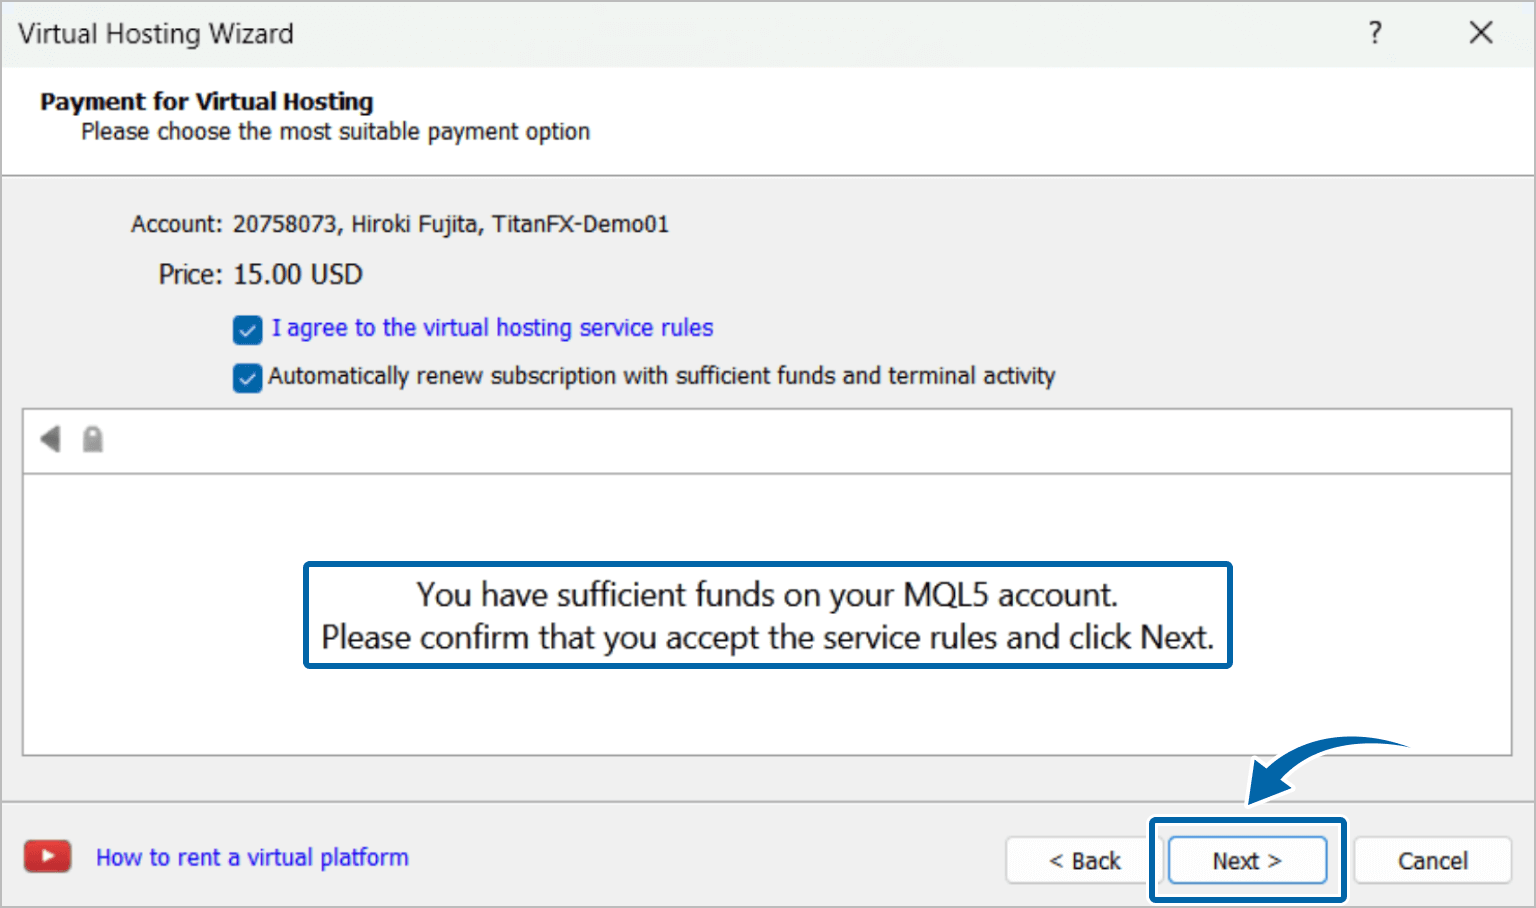This screenshot has height=908, width=1536.
Task: Click the padlock security icon
Action: click(93, 439)
